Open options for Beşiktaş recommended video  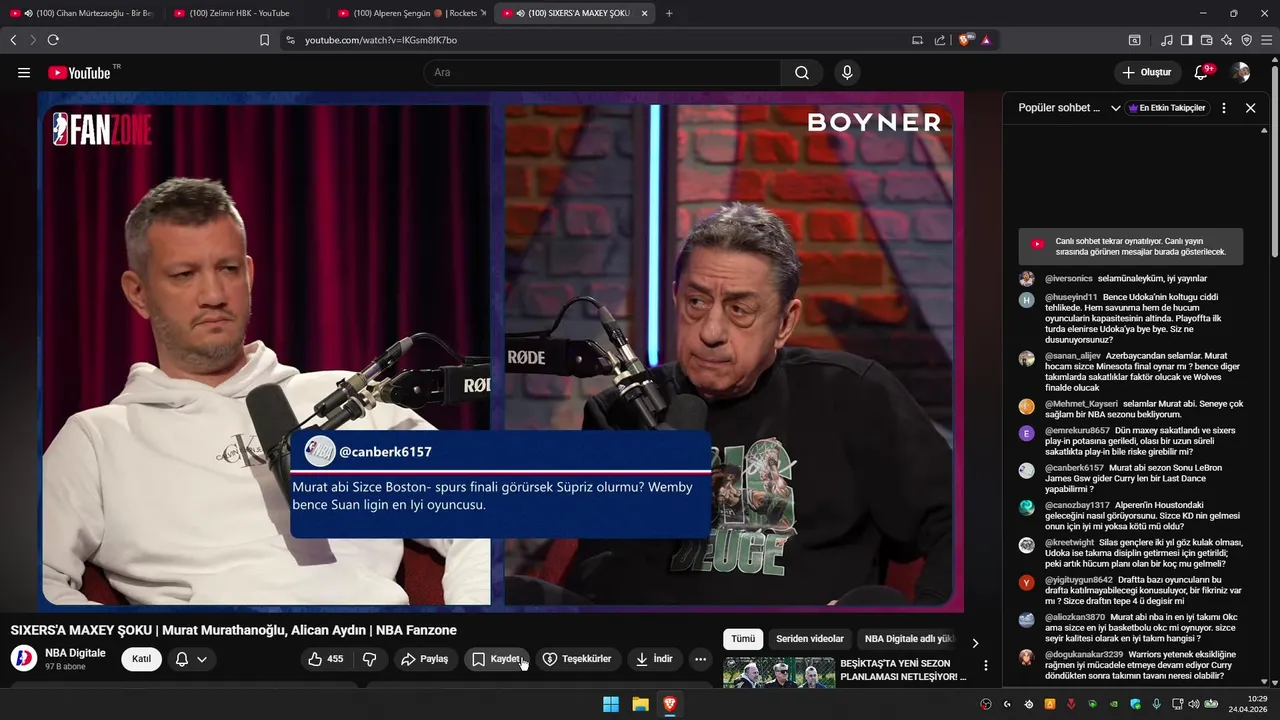[x=986, y=665]
